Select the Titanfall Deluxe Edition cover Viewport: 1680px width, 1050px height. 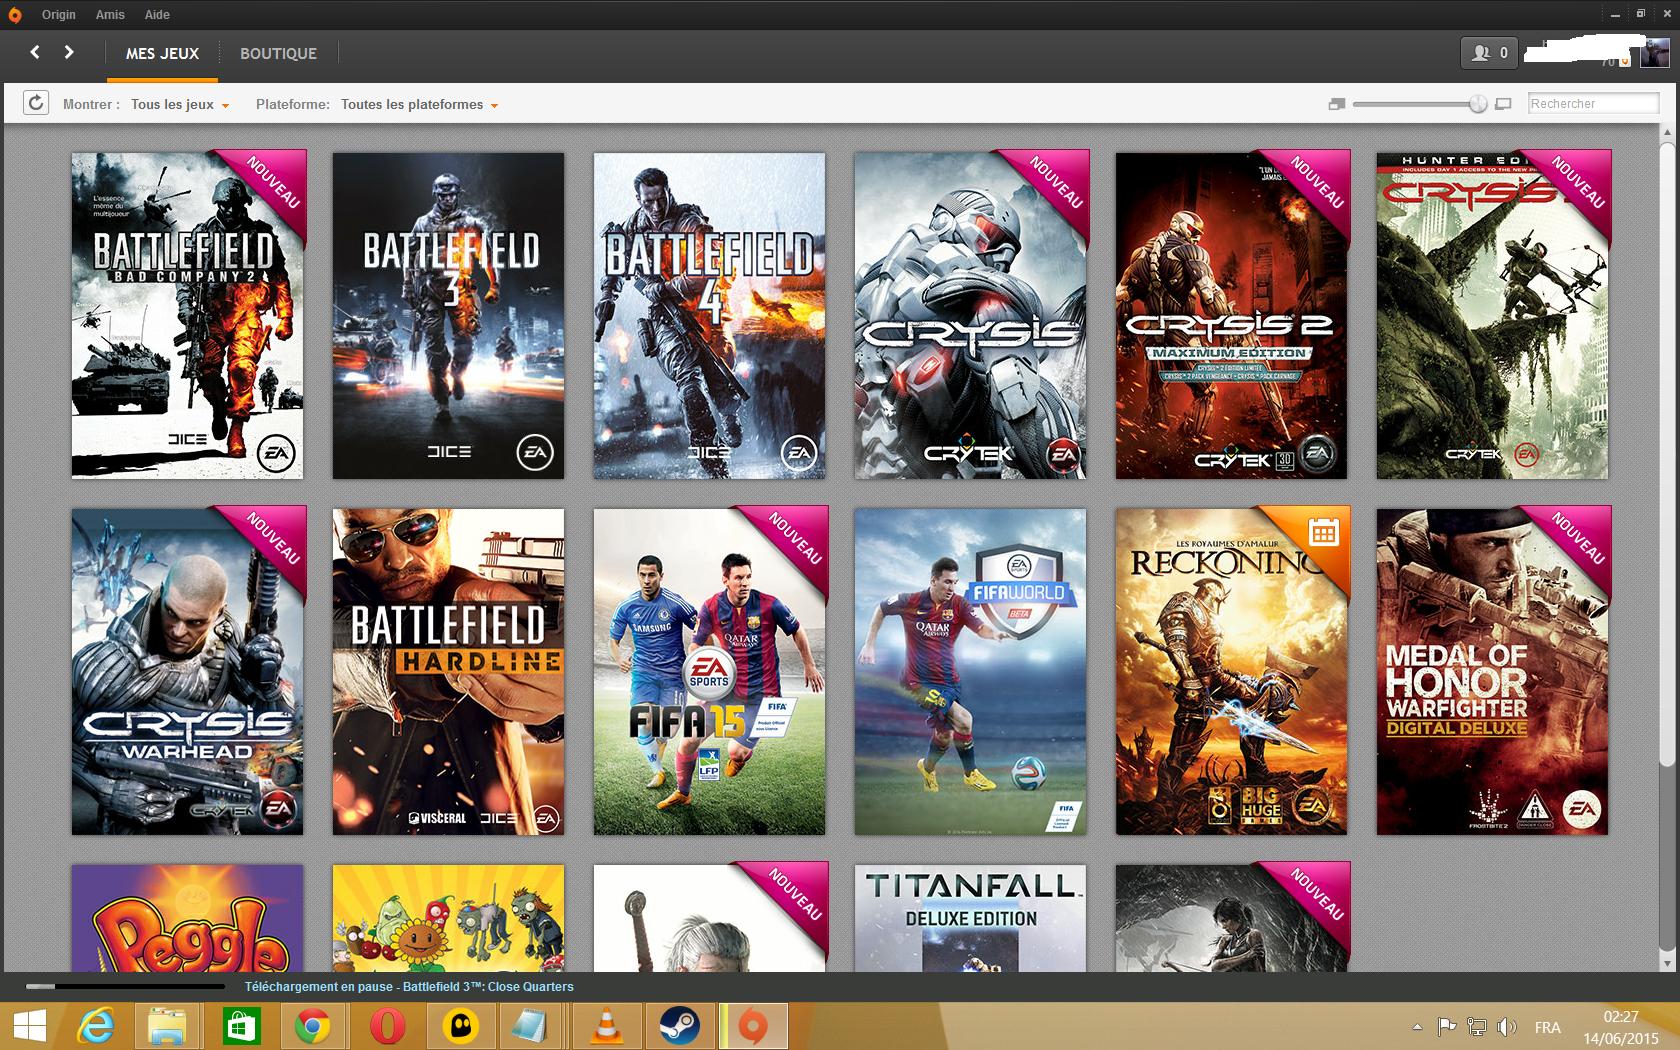pyautogui.click(x=970, y=918)
